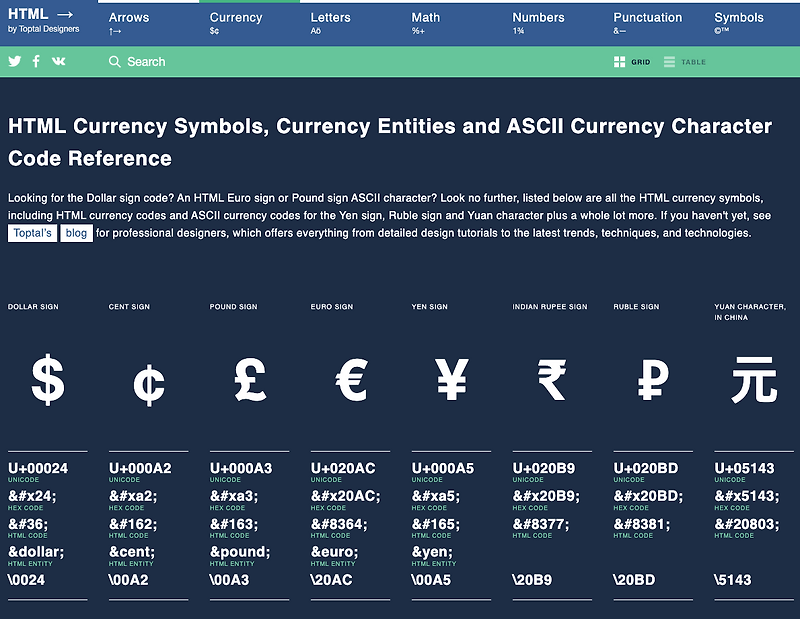
Task: Copy the U+000A3 unicode value
Action: click(x=241, y=468)
